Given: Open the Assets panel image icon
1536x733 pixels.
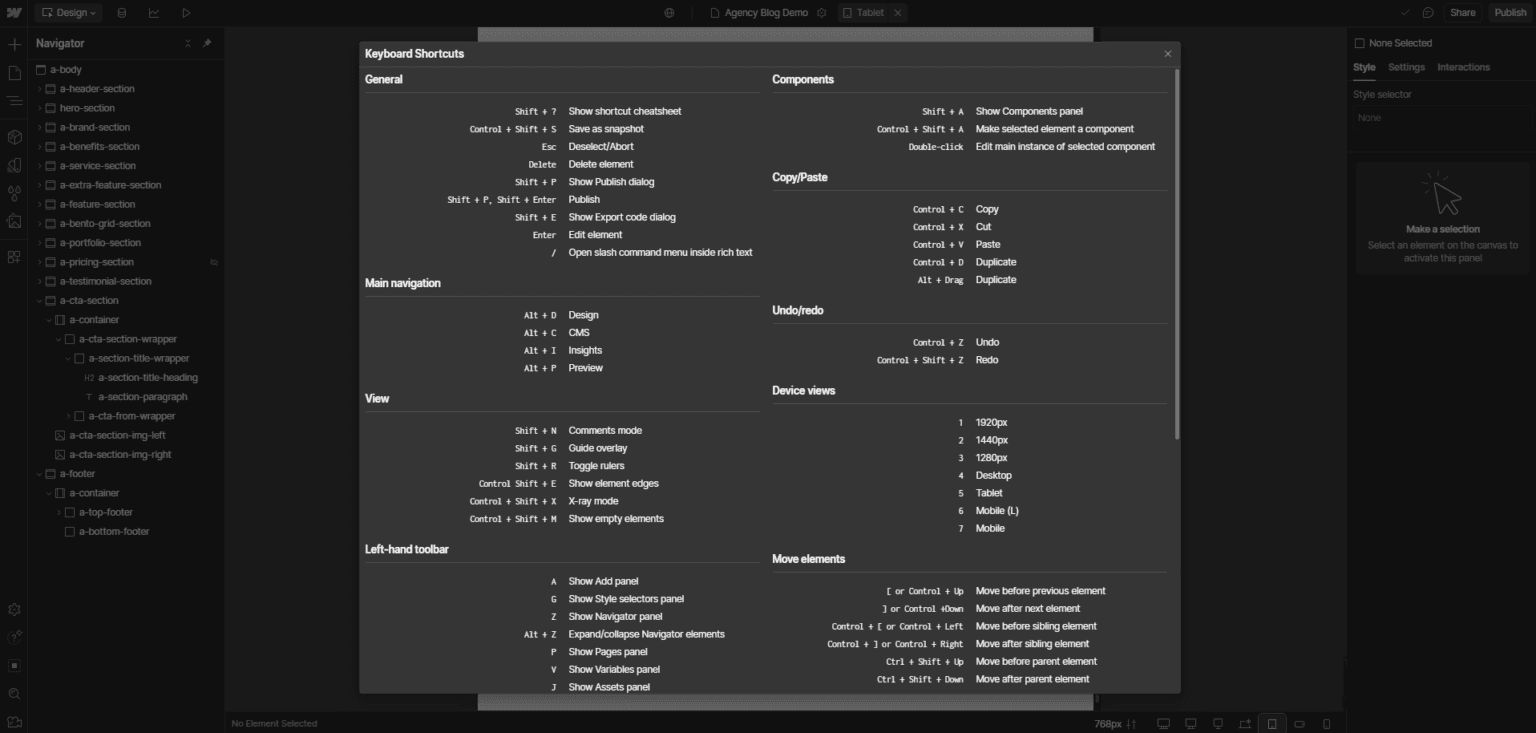Looking at the screenshot, I should point(14,221).
